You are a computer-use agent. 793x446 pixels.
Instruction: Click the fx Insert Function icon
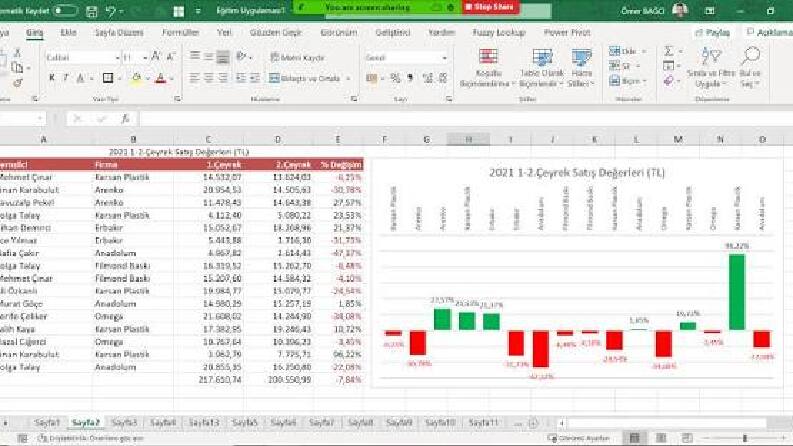pos(125,119)
